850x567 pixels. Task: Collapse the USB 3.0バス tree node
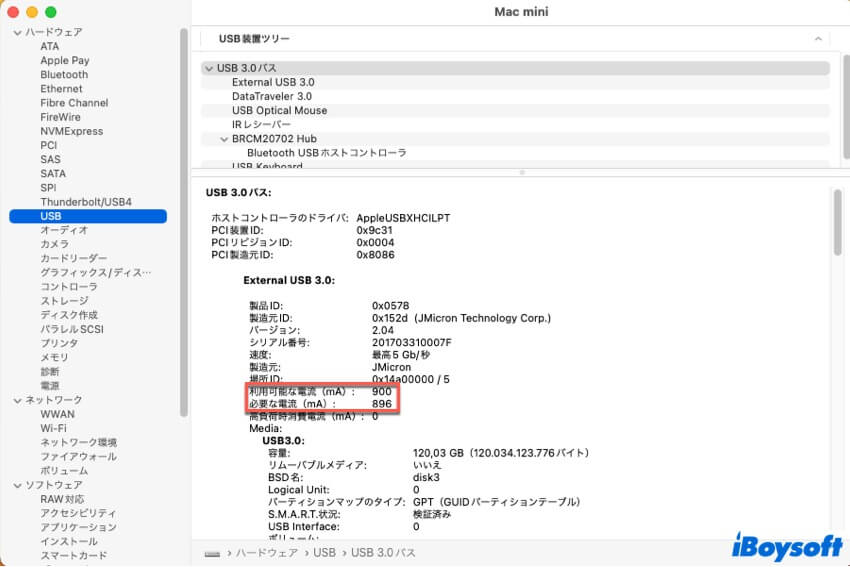(209, 68)
